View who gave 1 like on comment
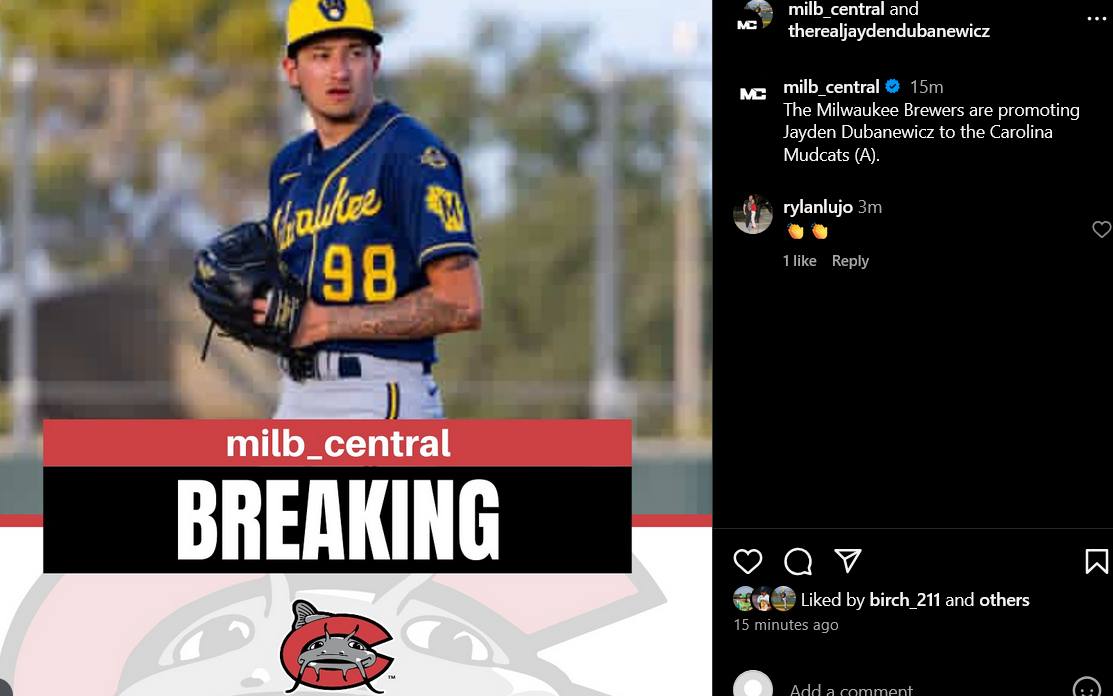The image size is (1113, 696). pyautogui.click(x=799, y=260)
